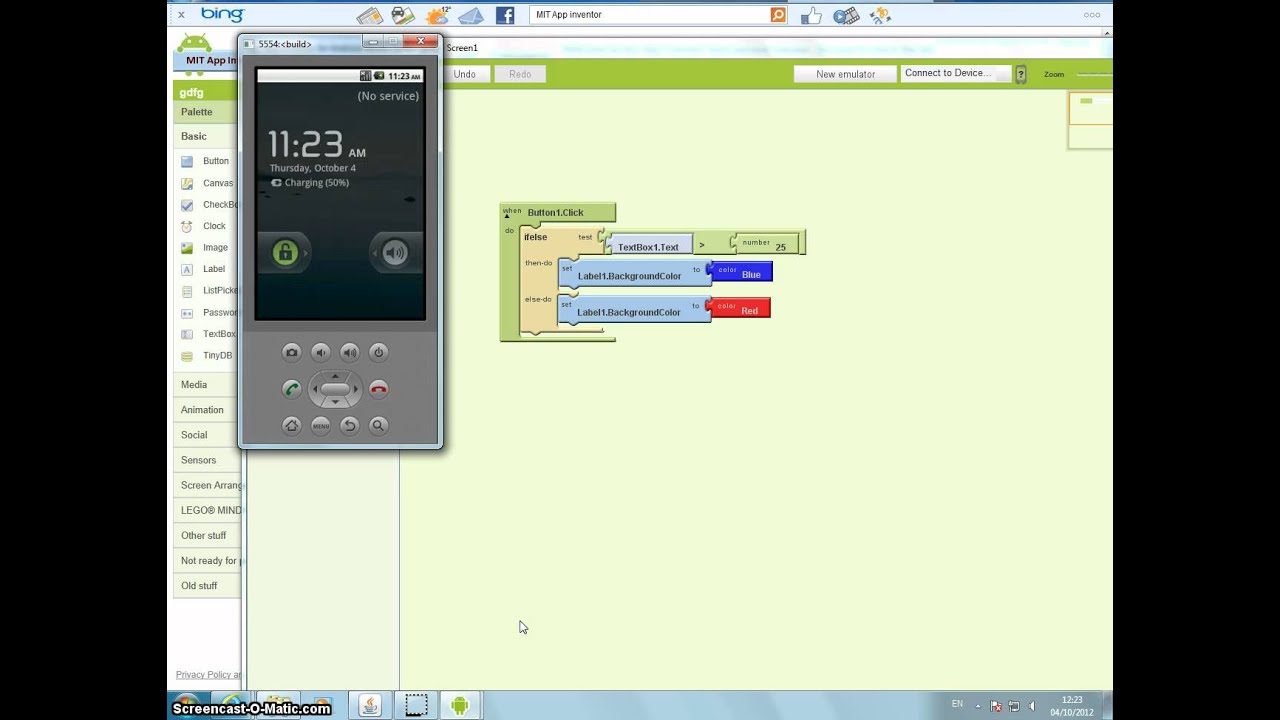Click in the Bing search field
Screen dimensions: 1280x720
[x=650, y=15]
